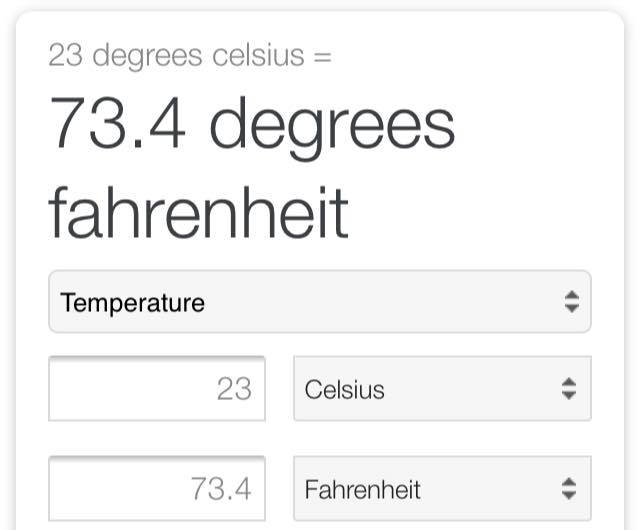Image resolution: width=640 pixels, height=530 pixels.
Task: Select the "Temperature" label text in the selector
Action: click(132, 302)
